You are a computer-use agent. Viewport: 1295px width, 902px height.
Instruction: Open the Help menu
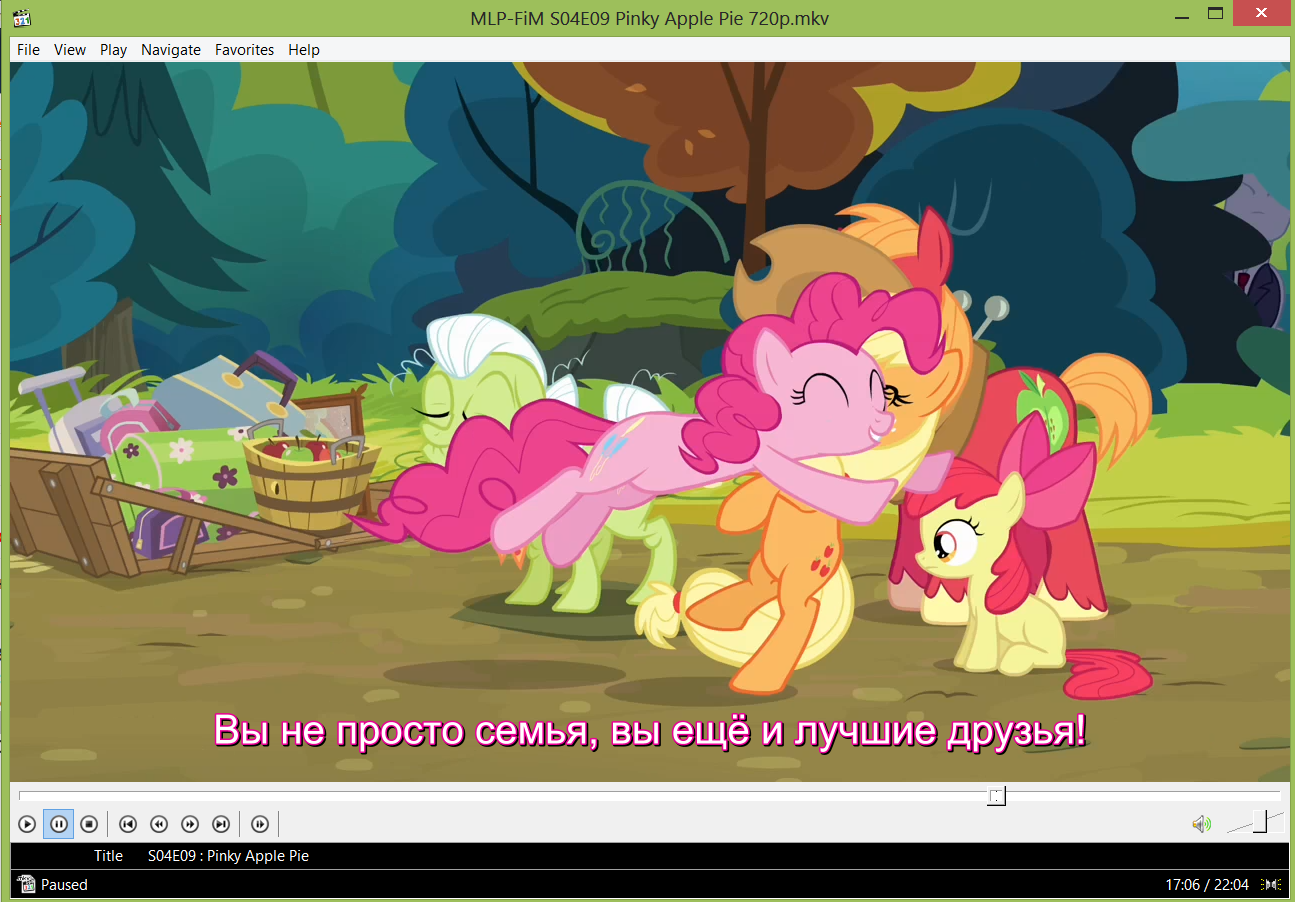pos(304,50)
